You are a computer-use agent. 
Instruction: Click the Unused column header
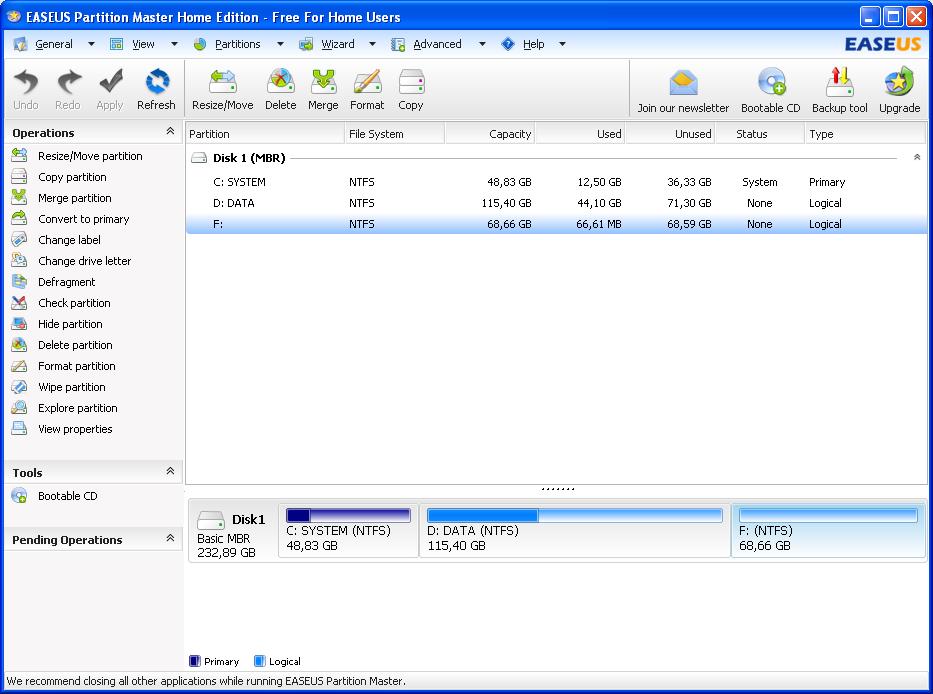[671, 134]
